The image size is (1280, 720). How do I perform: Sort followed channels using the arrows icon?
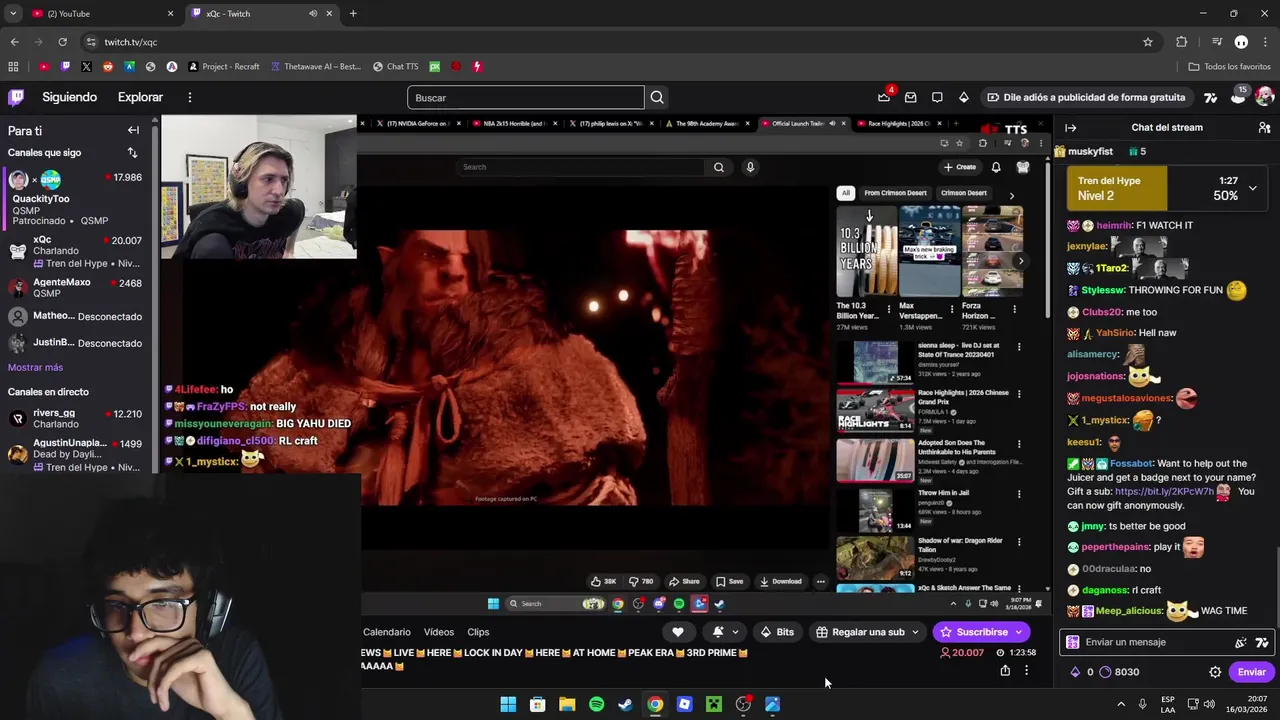(132, 152)
